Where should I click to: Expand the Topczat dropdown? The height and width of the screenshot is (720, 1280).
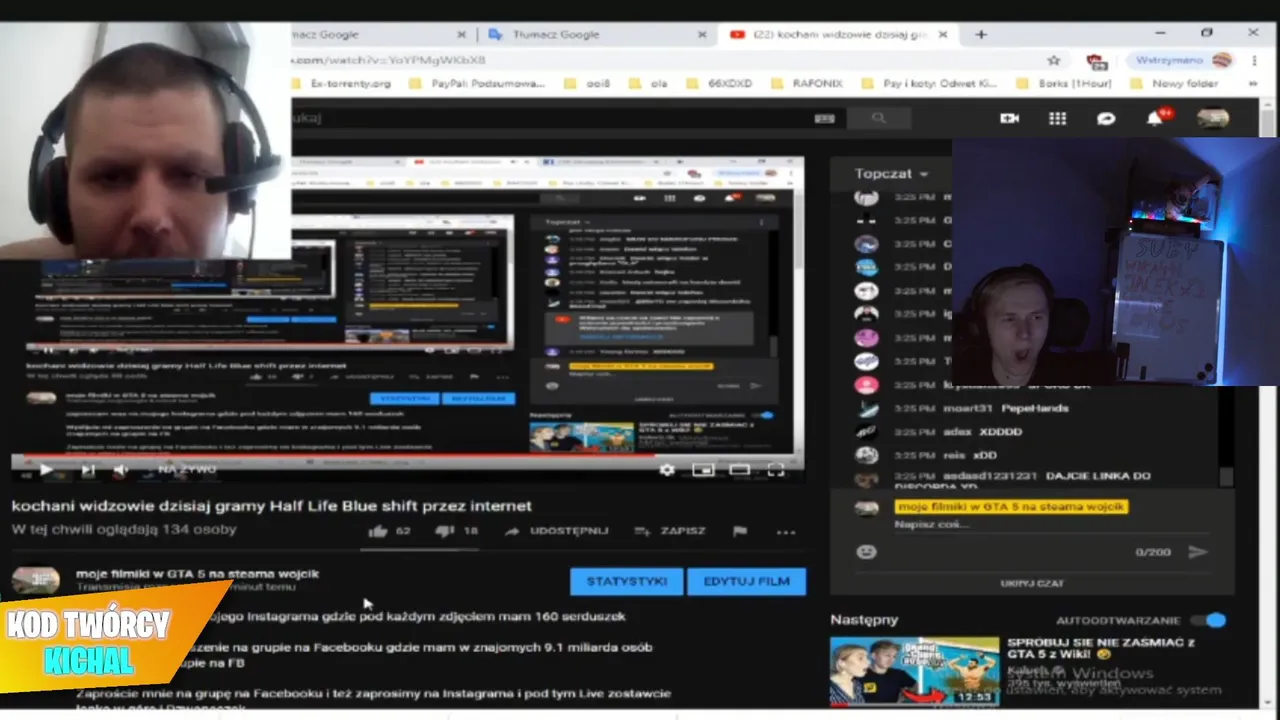(892, 173)
